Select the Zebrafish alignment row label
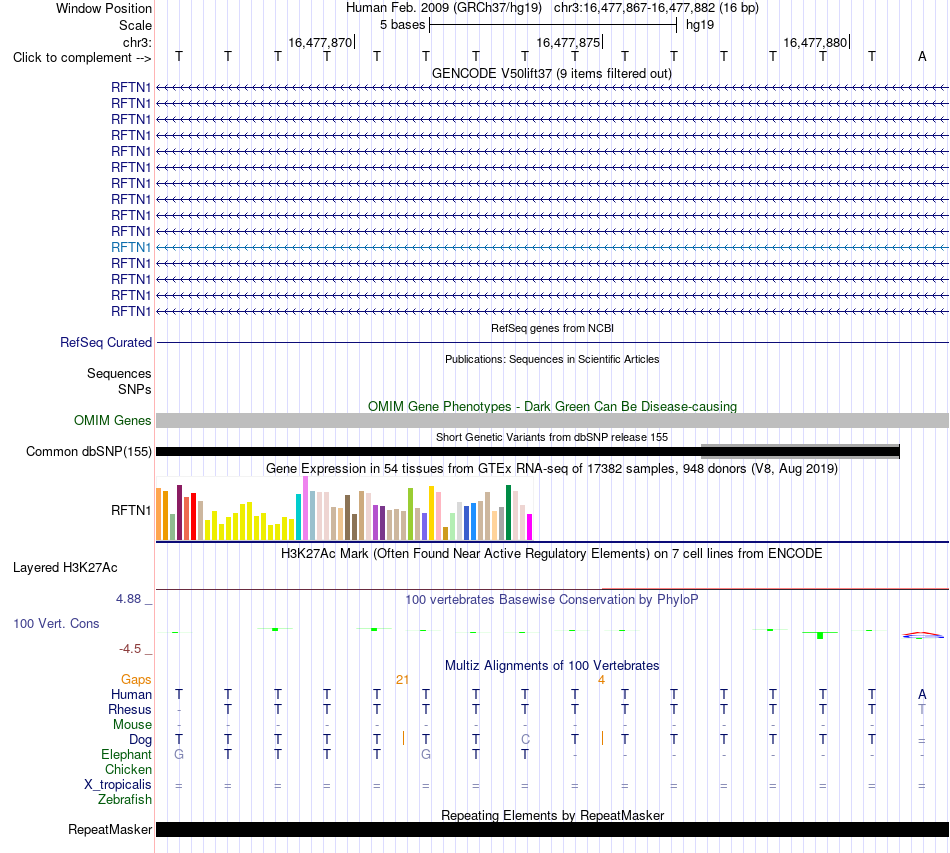 pyautogui.click(x=125, y=800)
